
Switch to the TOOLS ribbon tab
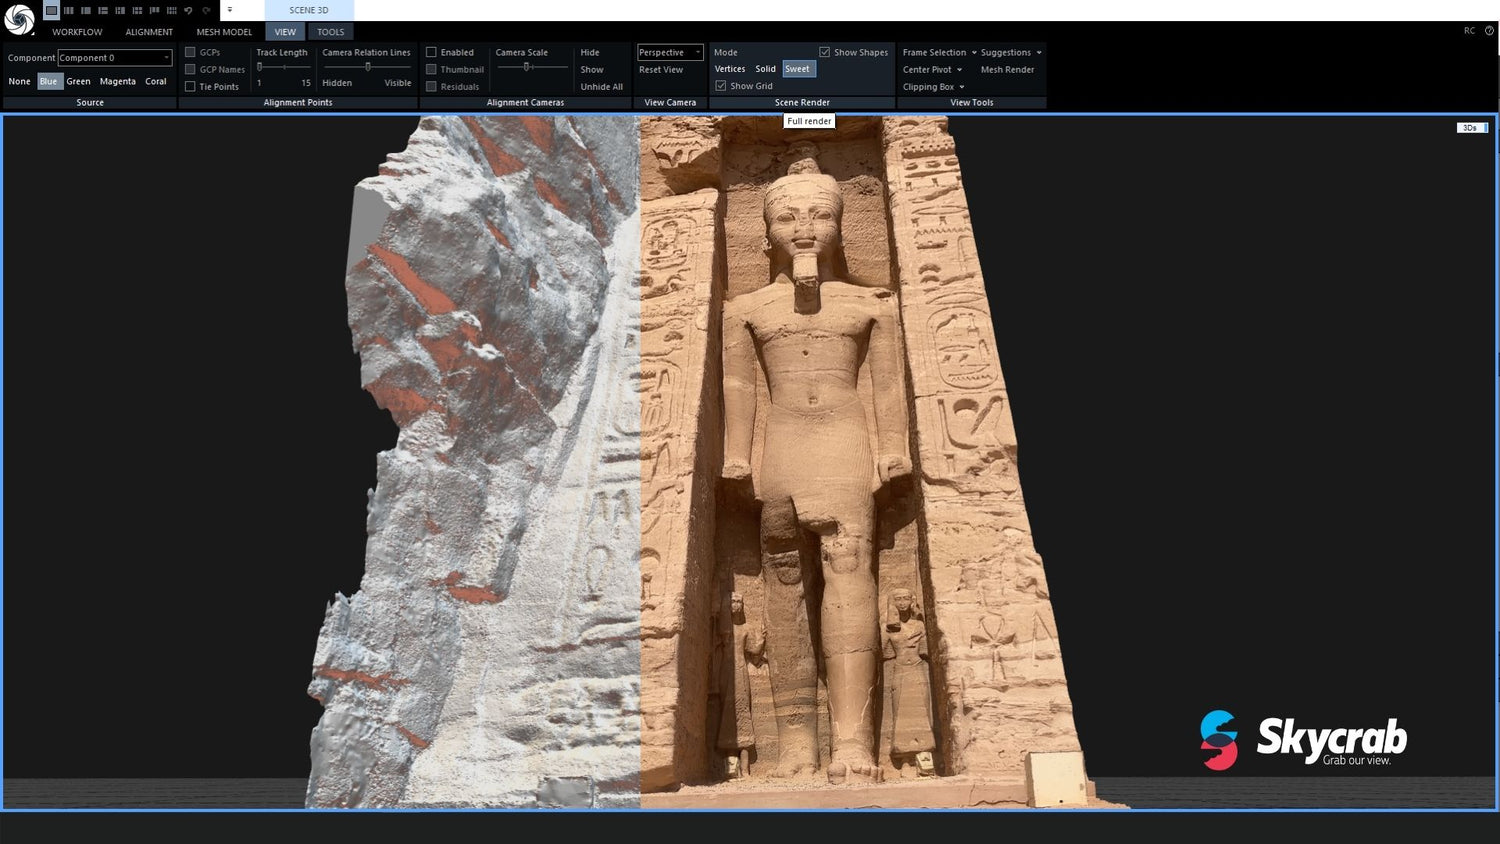[x=330, y=31]
